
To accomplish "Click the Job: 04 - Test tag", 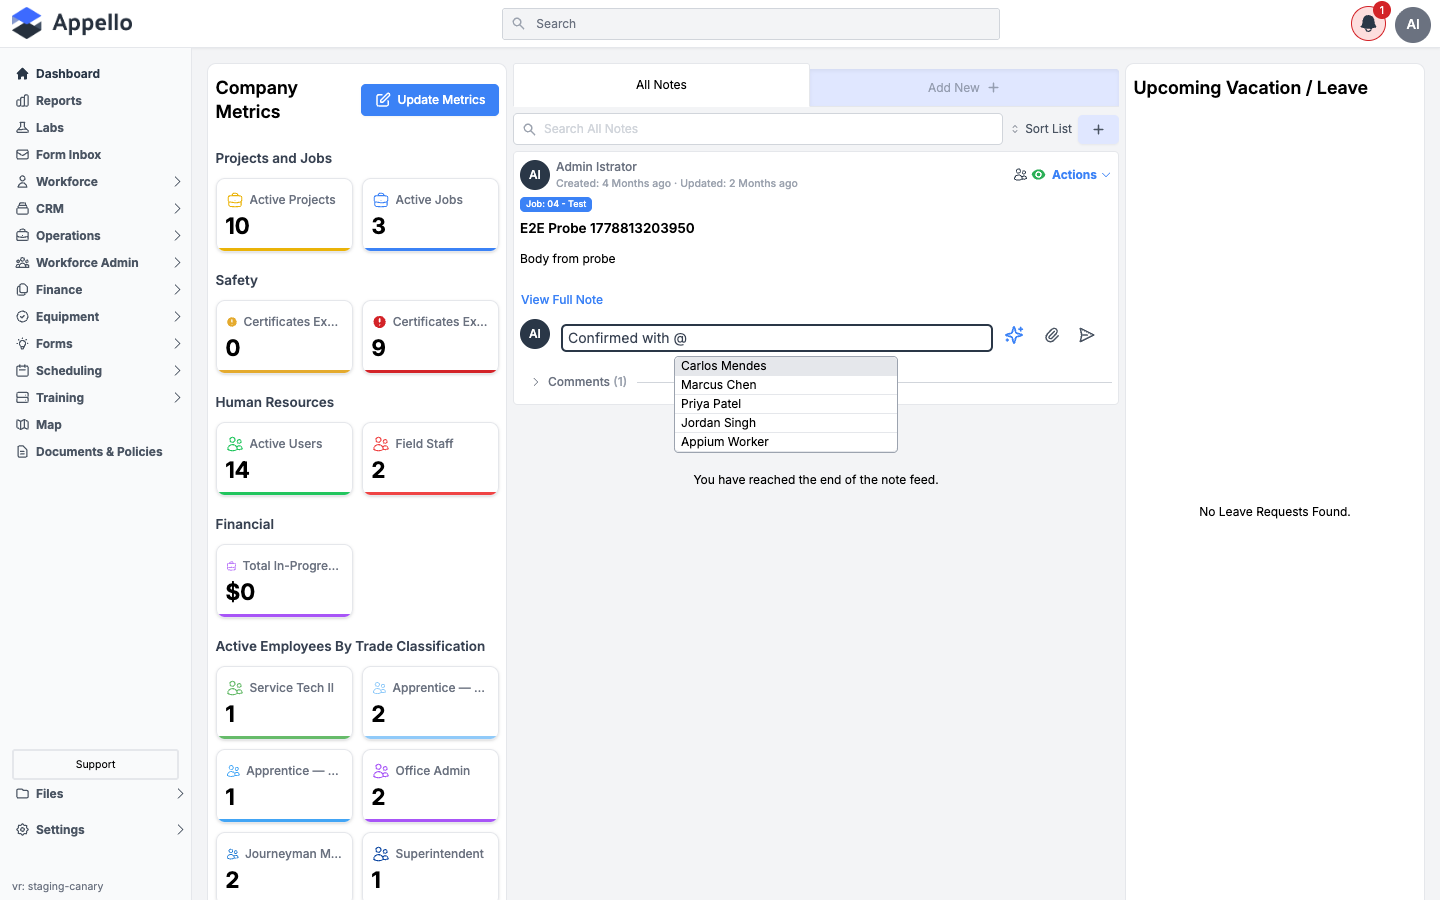I will point(556,204).
